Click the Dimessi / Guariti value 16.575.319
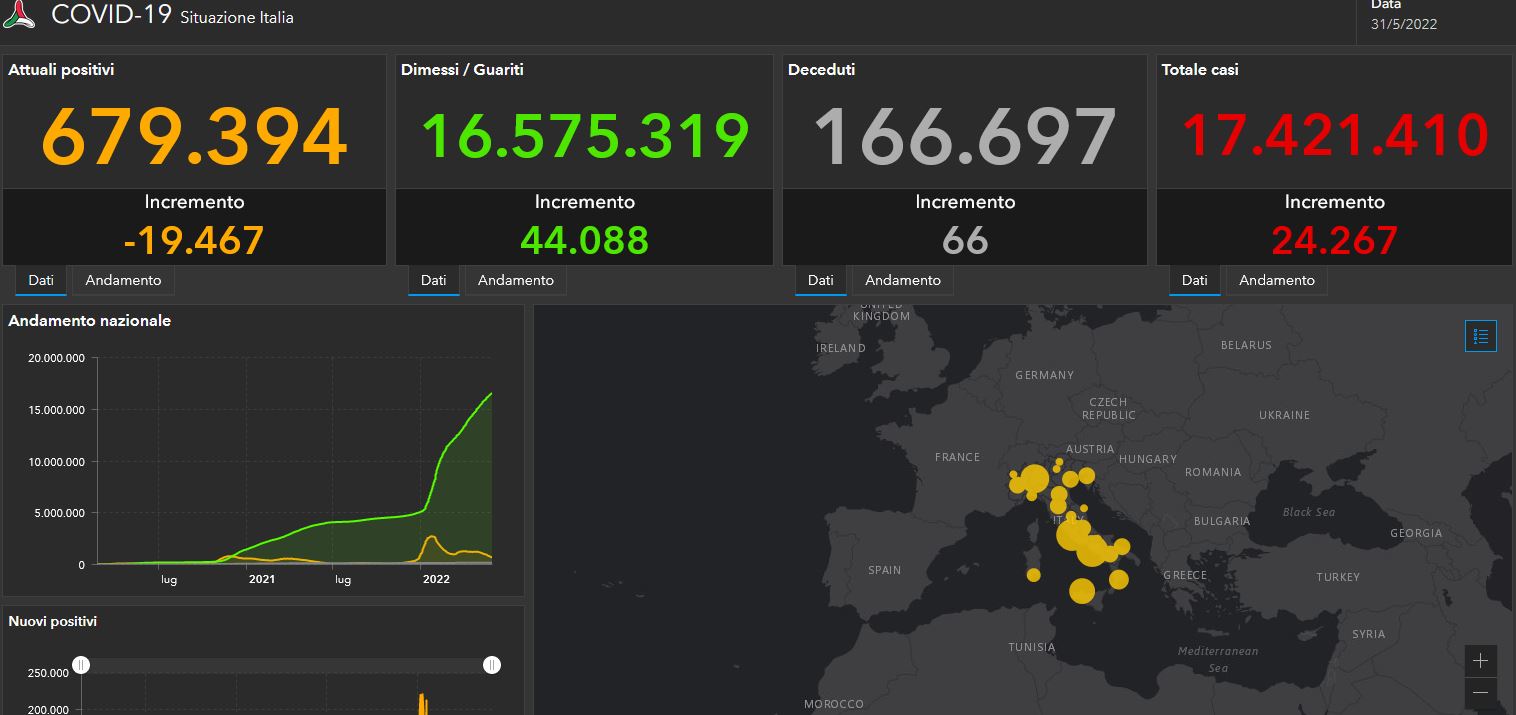This screenshot has width=1516, height=715. point(585,136)
